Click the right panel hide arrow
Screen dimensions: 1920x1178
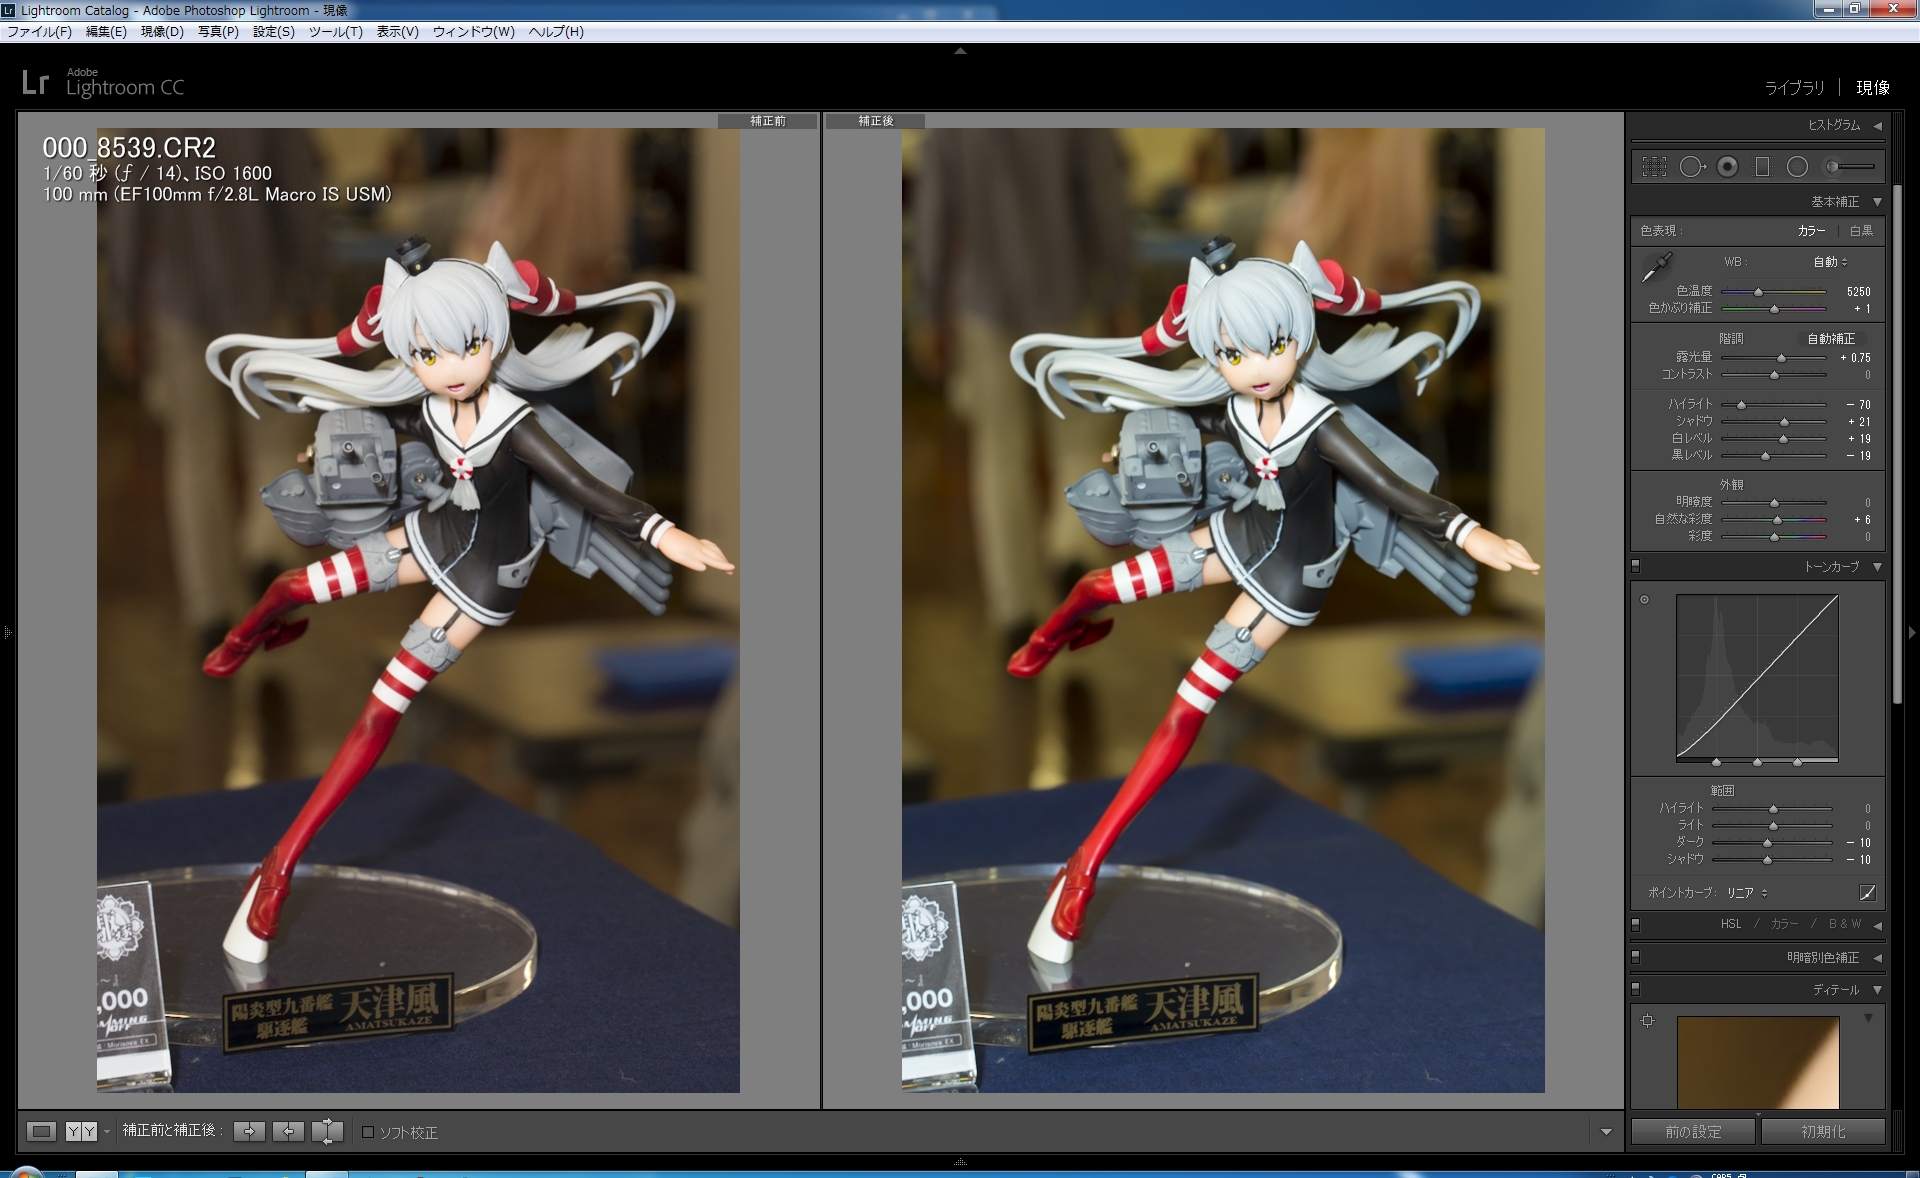click(1912, 633)
